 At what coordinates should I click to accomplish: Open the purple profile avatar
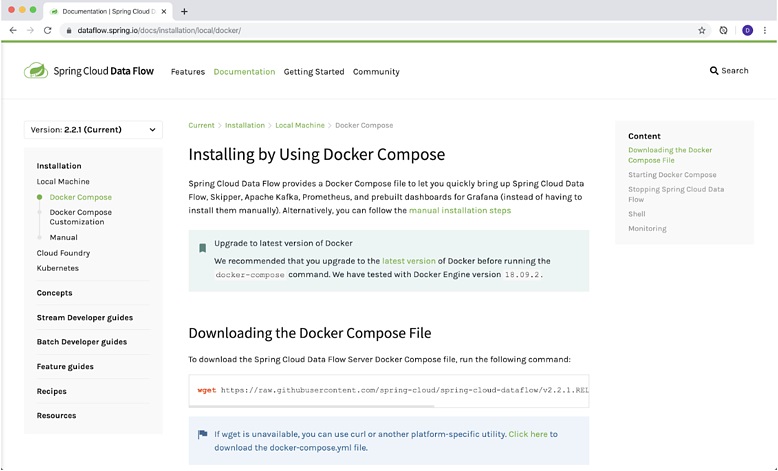pos(747,30)
